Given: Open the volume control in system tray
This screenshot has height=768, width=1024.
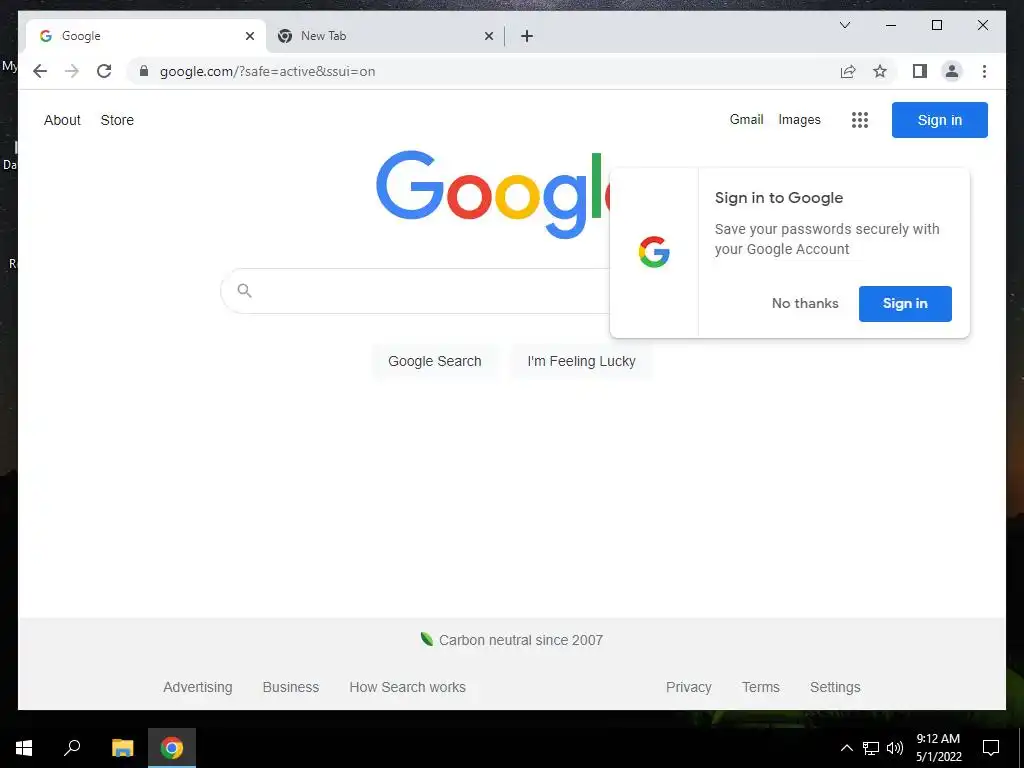Looking at the screenshot, I should (x=895, y=748).
